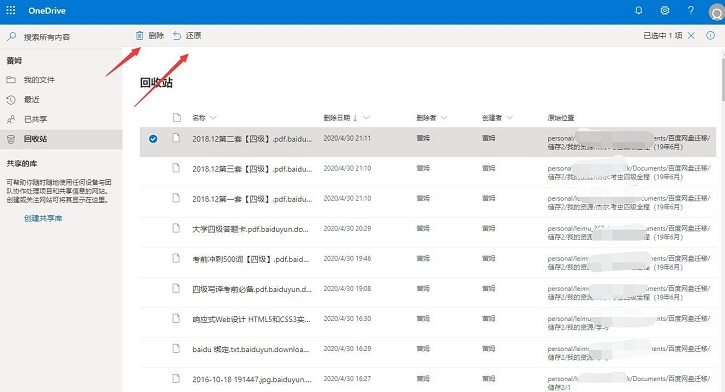725x392 pixels.
Task: Select file baidu 绑定.txt.baiduyun.downloa...
Action: click(250, 349)
